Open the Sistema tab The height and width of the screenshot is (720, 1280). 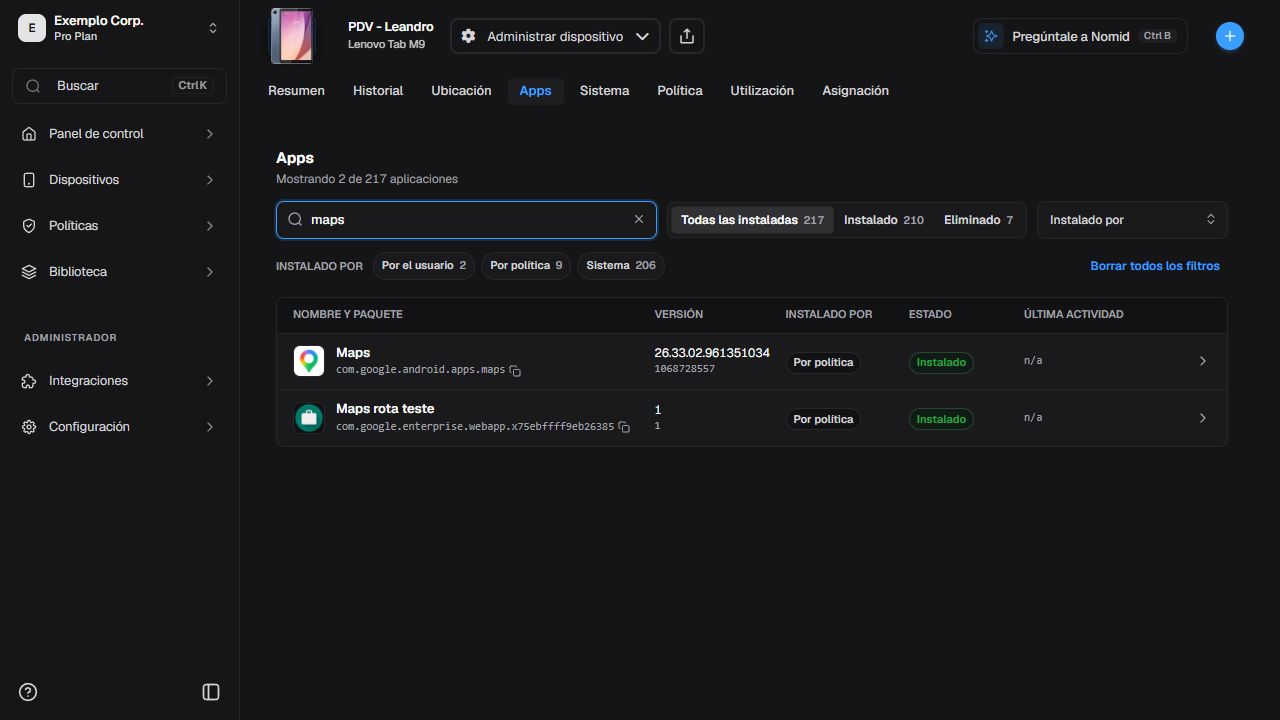coord(605,91)
